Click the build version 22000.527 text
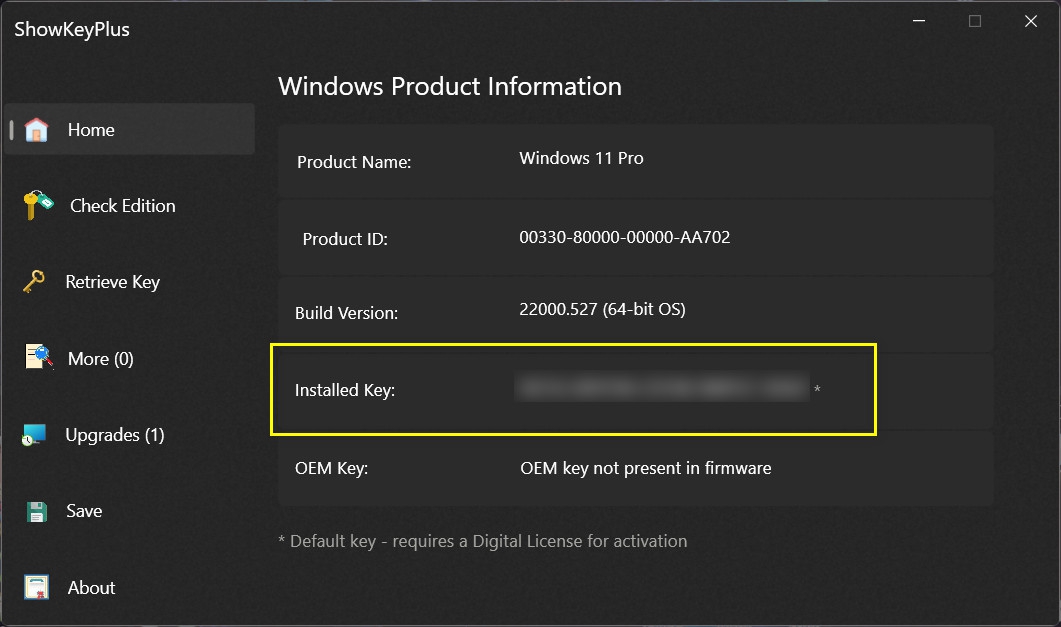This screenshot has height=627, width=1061. coord(602,310)
